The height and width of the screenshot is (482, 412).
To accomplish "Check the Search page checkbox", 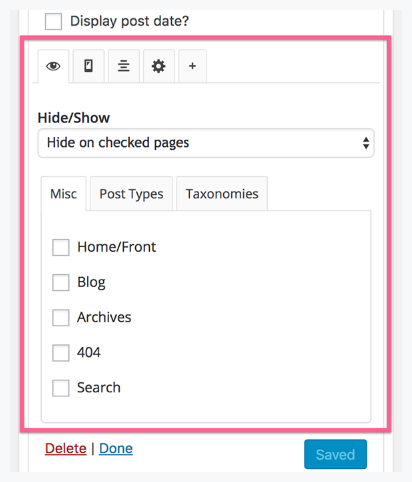I will click(x=61, y=388).
